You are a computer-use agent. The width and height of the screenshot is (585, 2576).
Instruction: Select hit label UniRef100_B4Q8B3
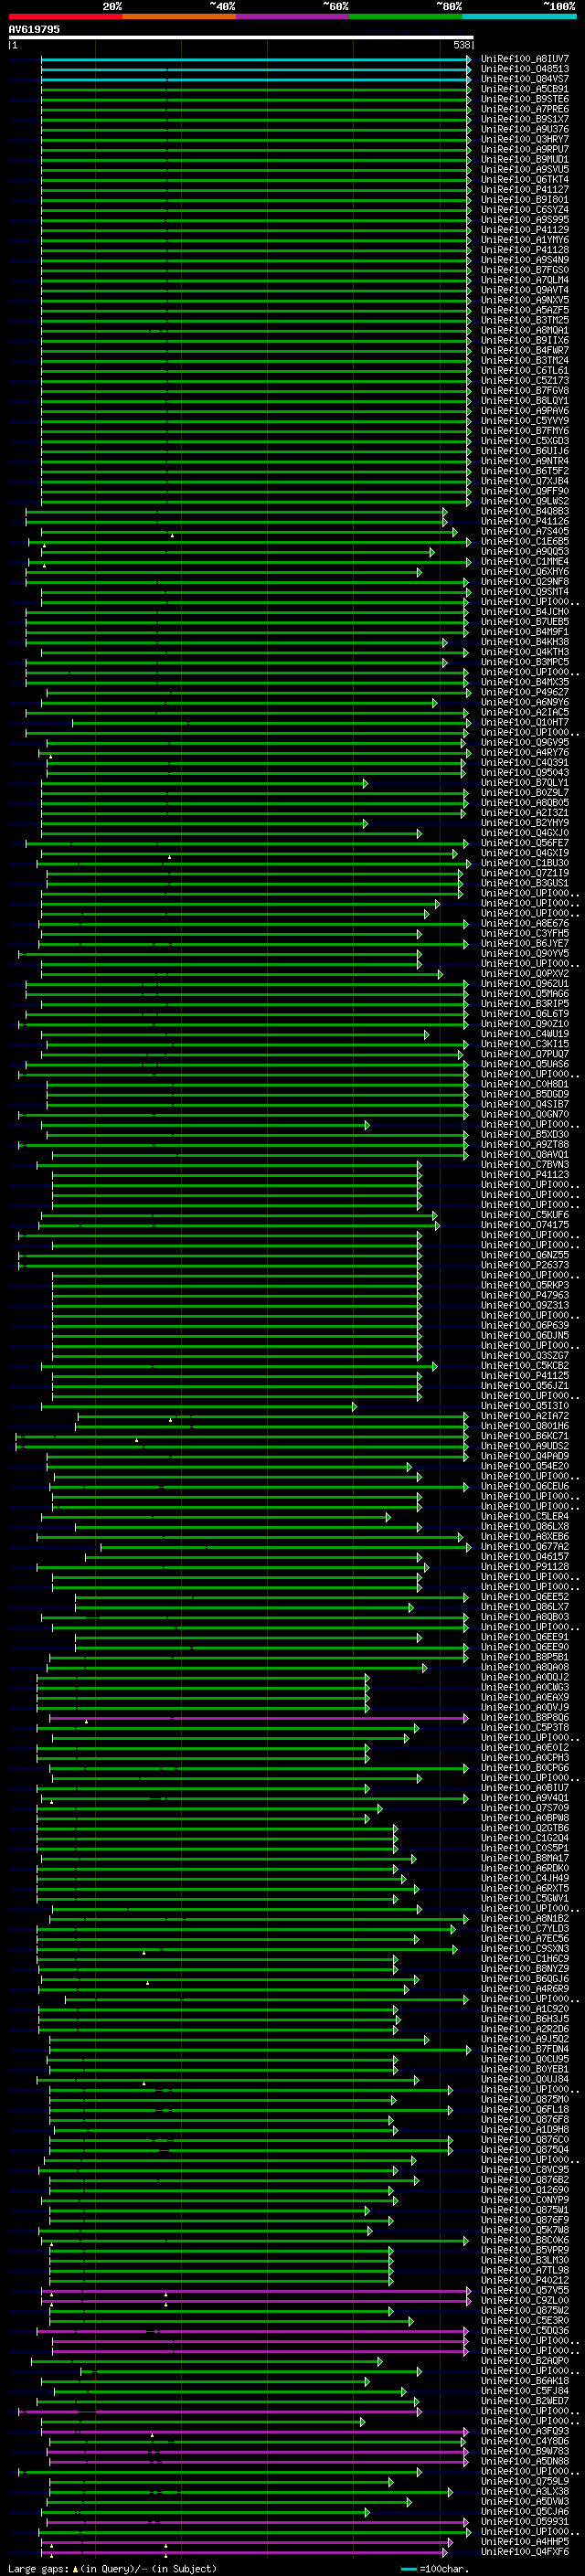click(525, 511)
